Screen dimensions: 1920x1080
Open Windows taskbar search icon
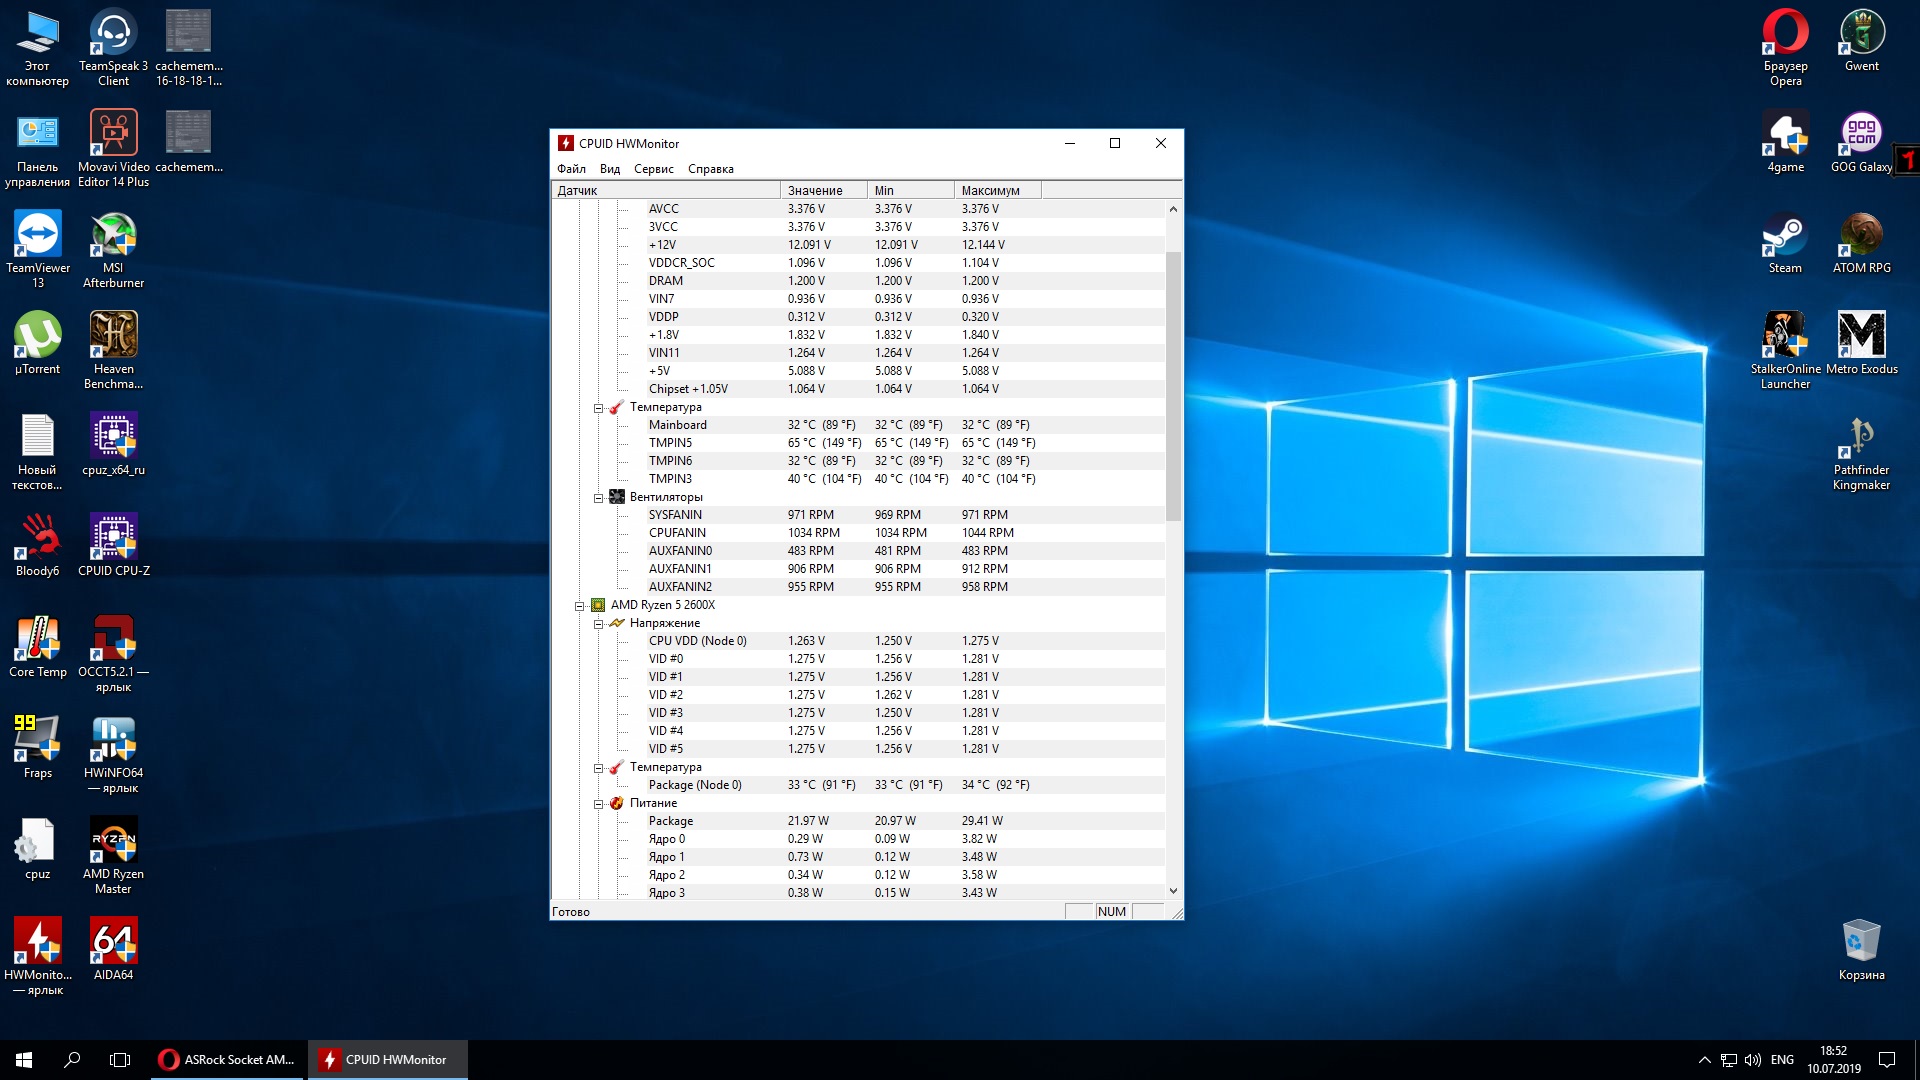click(72, 1060)
